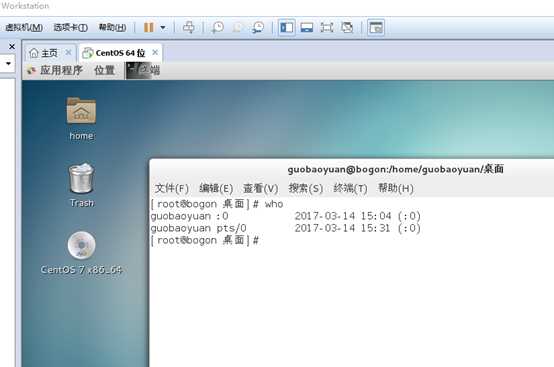
Task: Open the 位置 menu in CentOS
Action: 105,70
